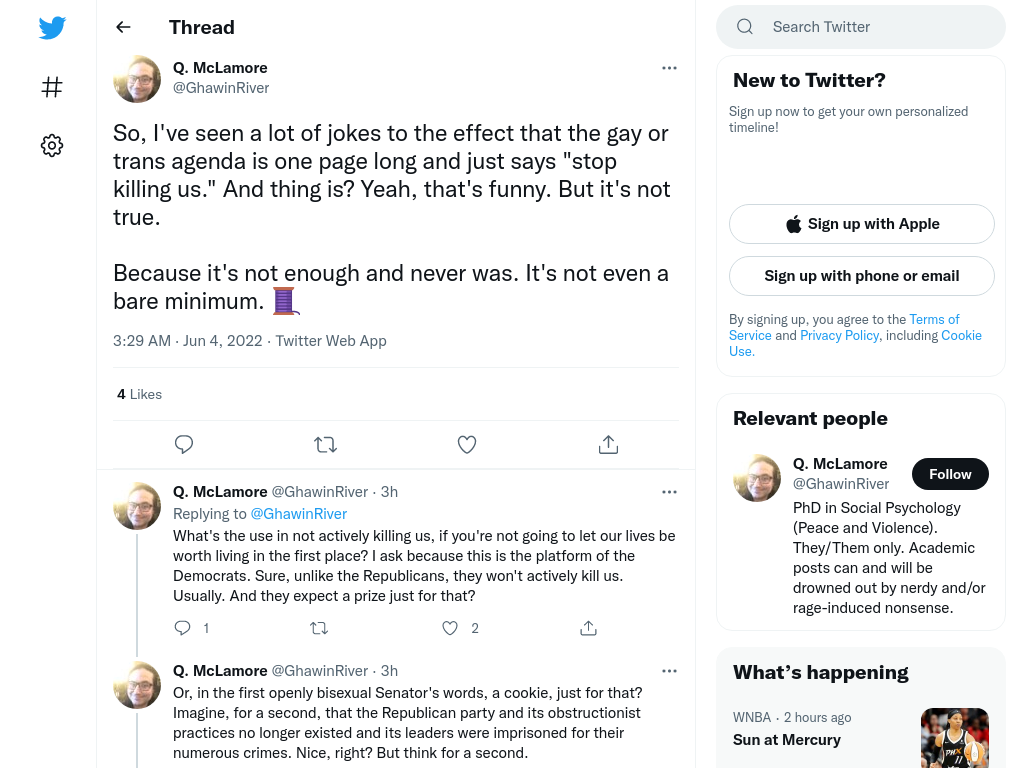Image resolution: width=1024 pixels, height=768 pixels.
Task: Follow Q. McLamore in Relevant people
Action: pos(950,474)
